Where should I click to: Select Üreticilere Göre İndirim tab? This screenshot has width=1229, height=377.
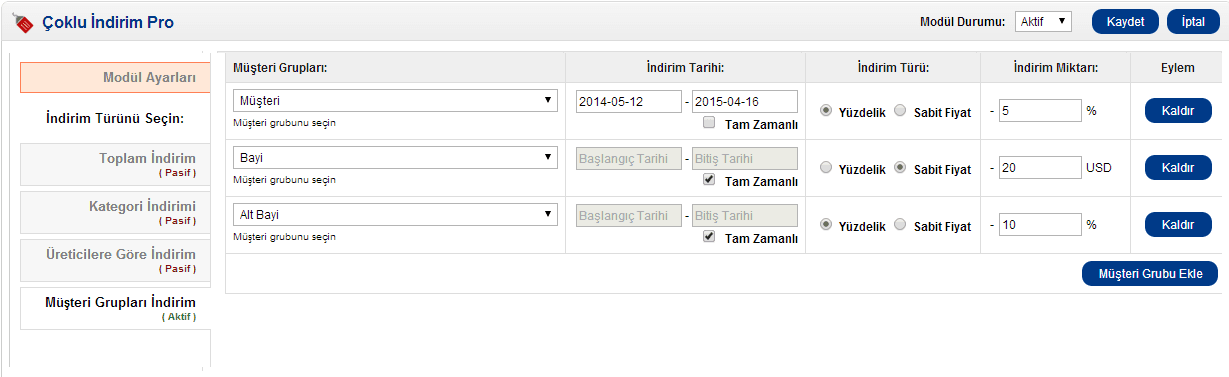pyautogui.click(x=115, y=260)
